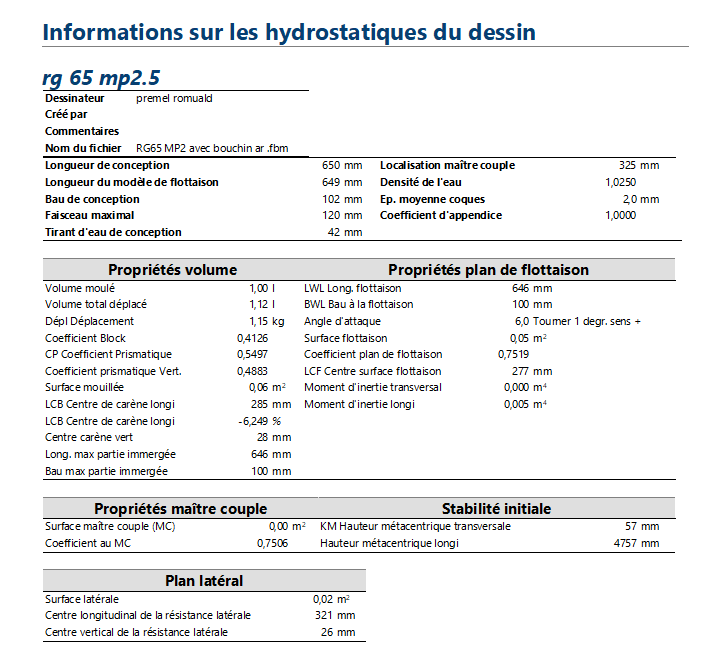The height and width of the screenshot is (655, 718).
Task: Click 'Long. max partie immergée' value 646 mm
Action: [271, 454]
